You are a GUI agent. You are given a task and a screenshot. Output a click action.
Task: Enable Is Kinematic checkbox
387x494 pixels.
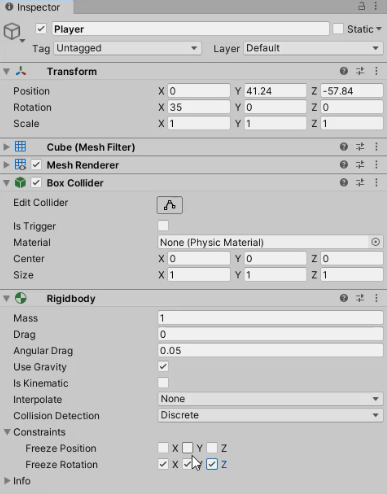click(x=163, y=383)
